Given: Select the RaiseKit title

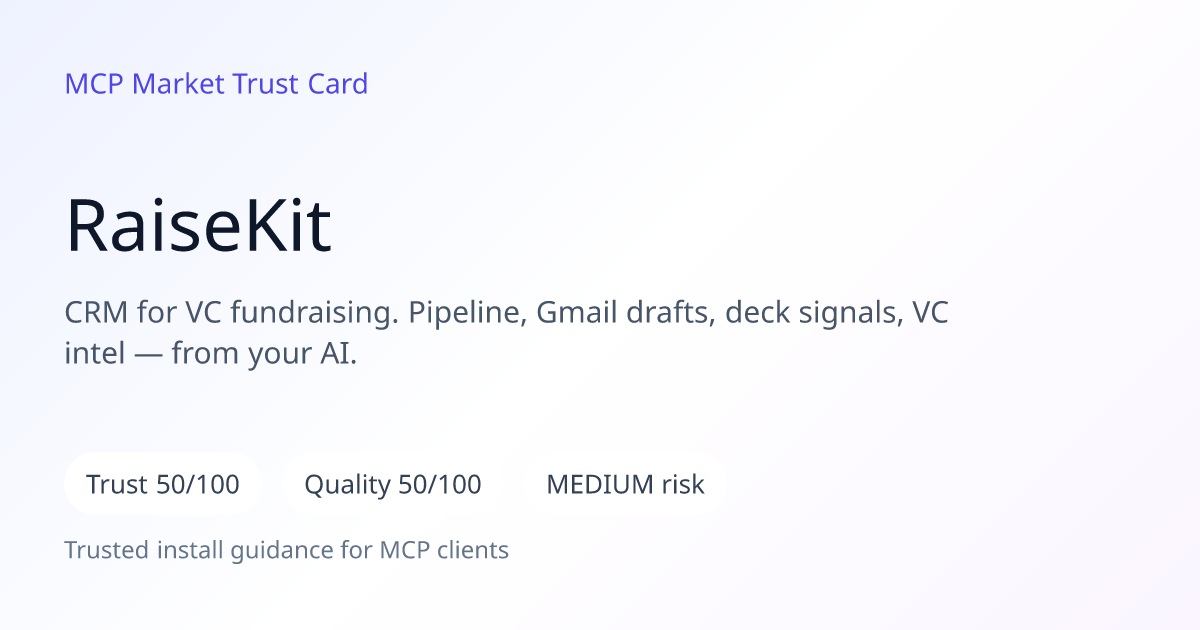Looking at the screenshot, I should tap(198, 227).
